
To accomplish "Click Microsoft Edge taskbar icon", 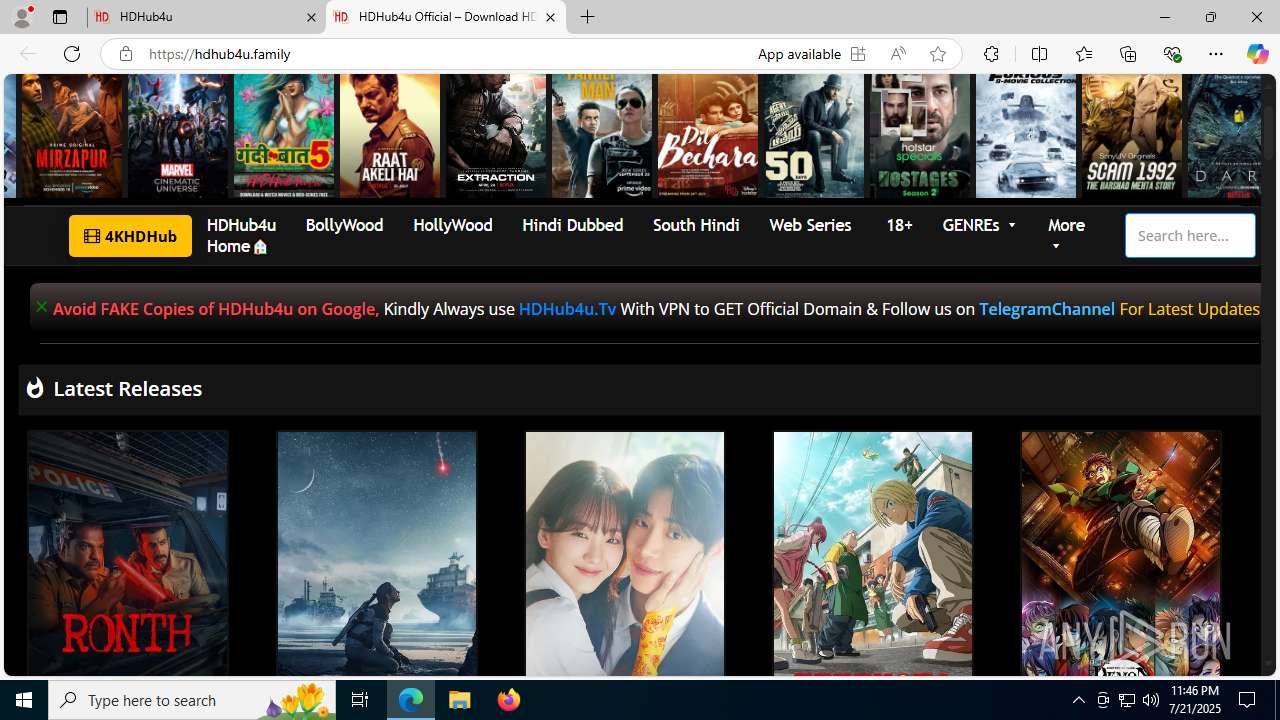I will click(x=411, y=700).
